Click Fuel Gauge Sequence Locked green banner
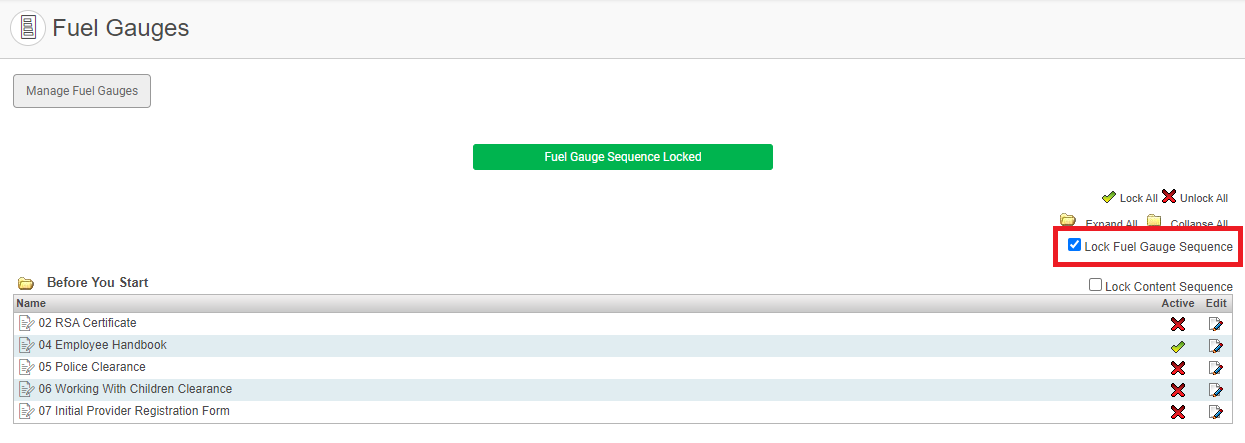1245x443 pixels. [x=622, y=157]
